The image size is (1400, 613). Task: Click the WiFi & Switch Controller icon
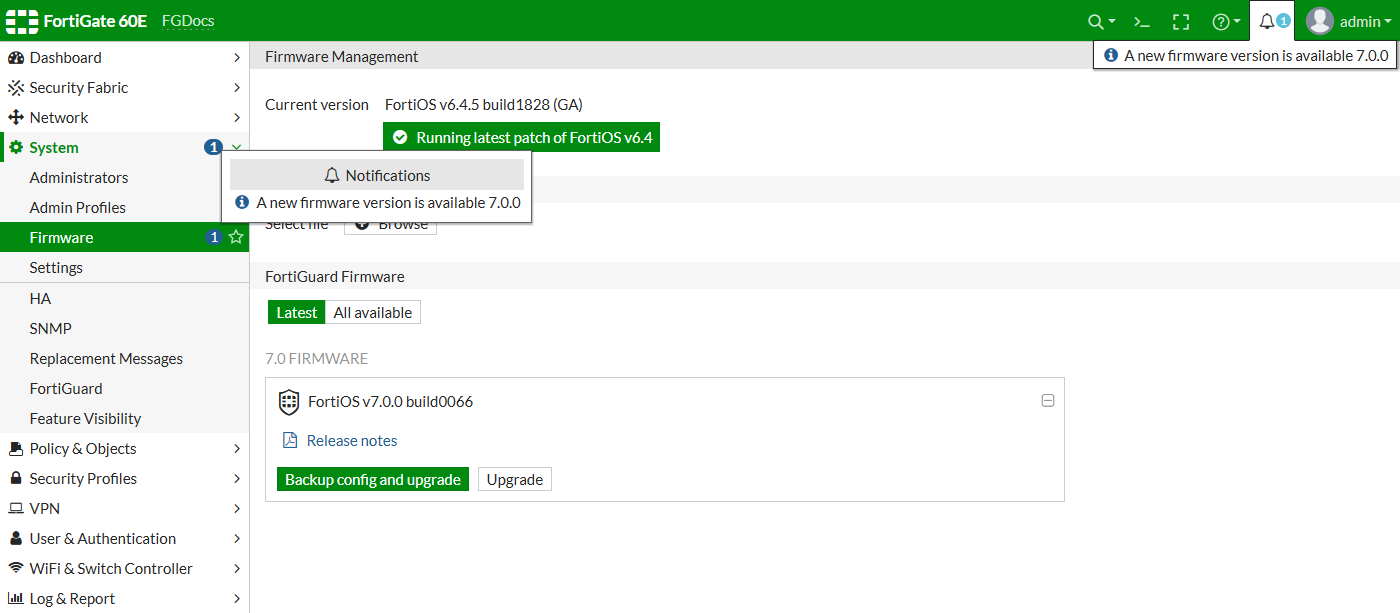click(x=16, y=568)
